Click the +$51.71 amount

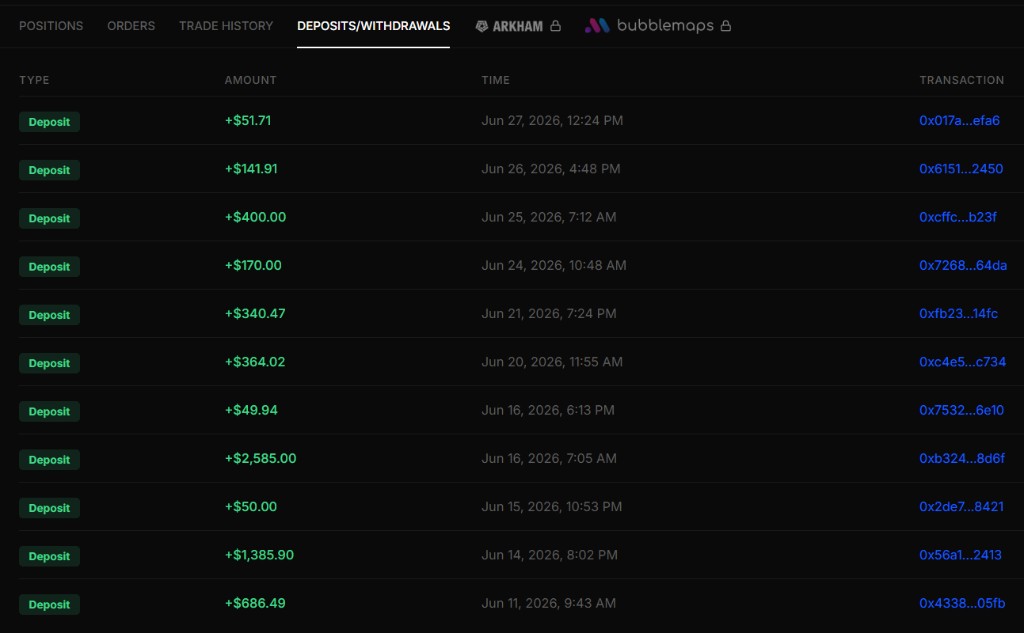click(248, 120)
